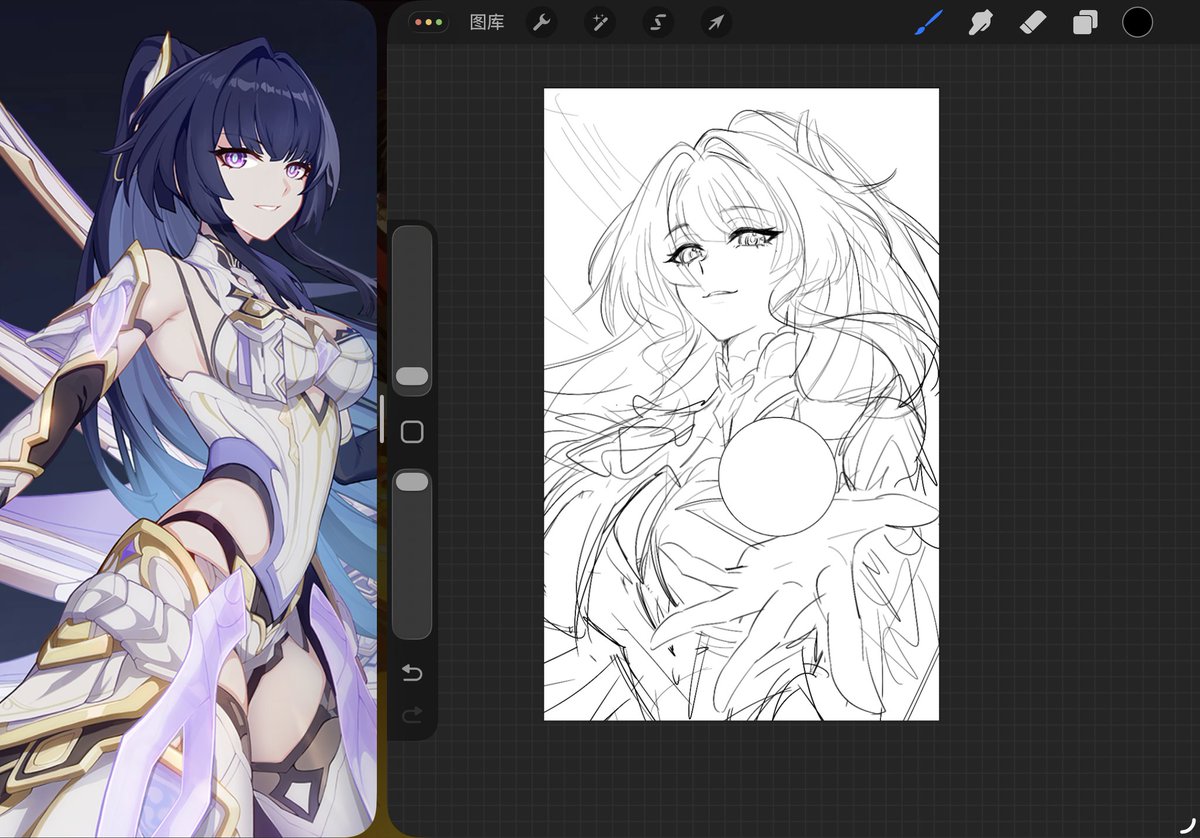This screenshot has width=1200, height=838.
Task: Tap the square modify button in sidebar
Action: (412, 432)
